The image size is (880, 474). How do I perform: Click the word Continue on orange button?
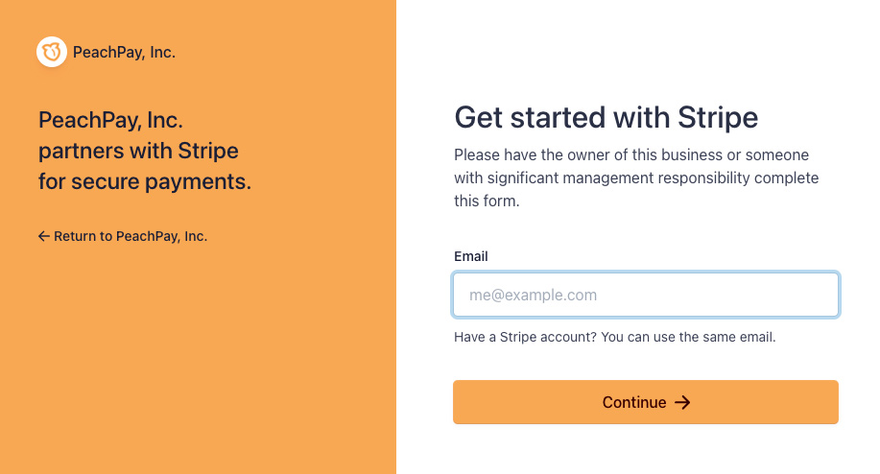633,402
